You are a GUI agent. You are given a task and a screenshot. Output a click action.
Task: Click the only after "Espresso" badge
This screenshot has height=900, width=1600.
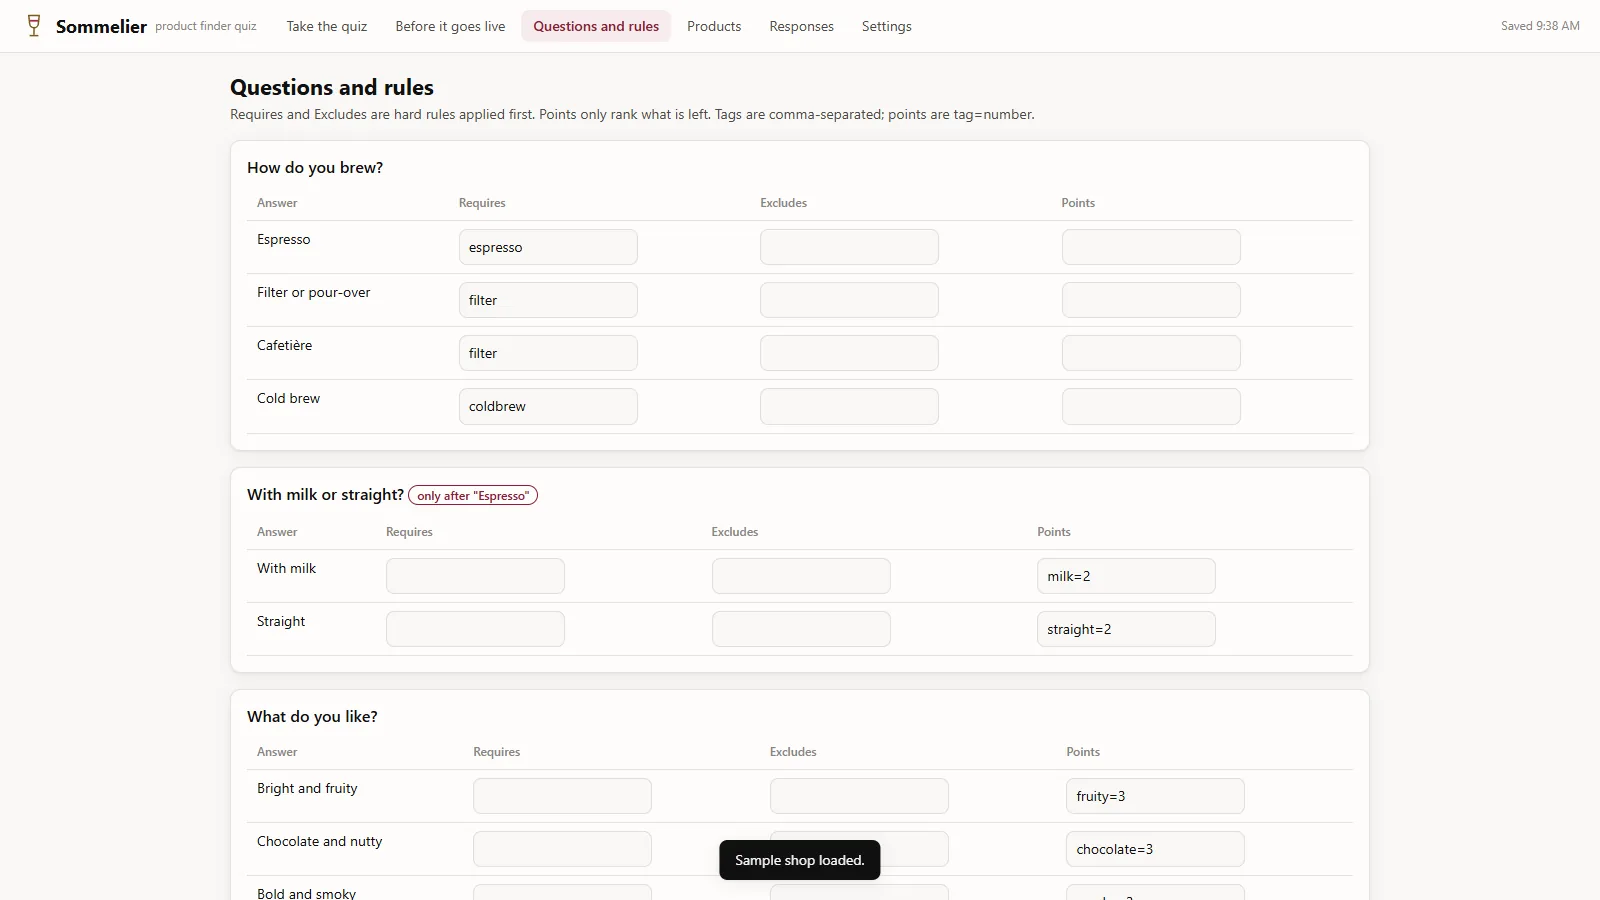473,495
